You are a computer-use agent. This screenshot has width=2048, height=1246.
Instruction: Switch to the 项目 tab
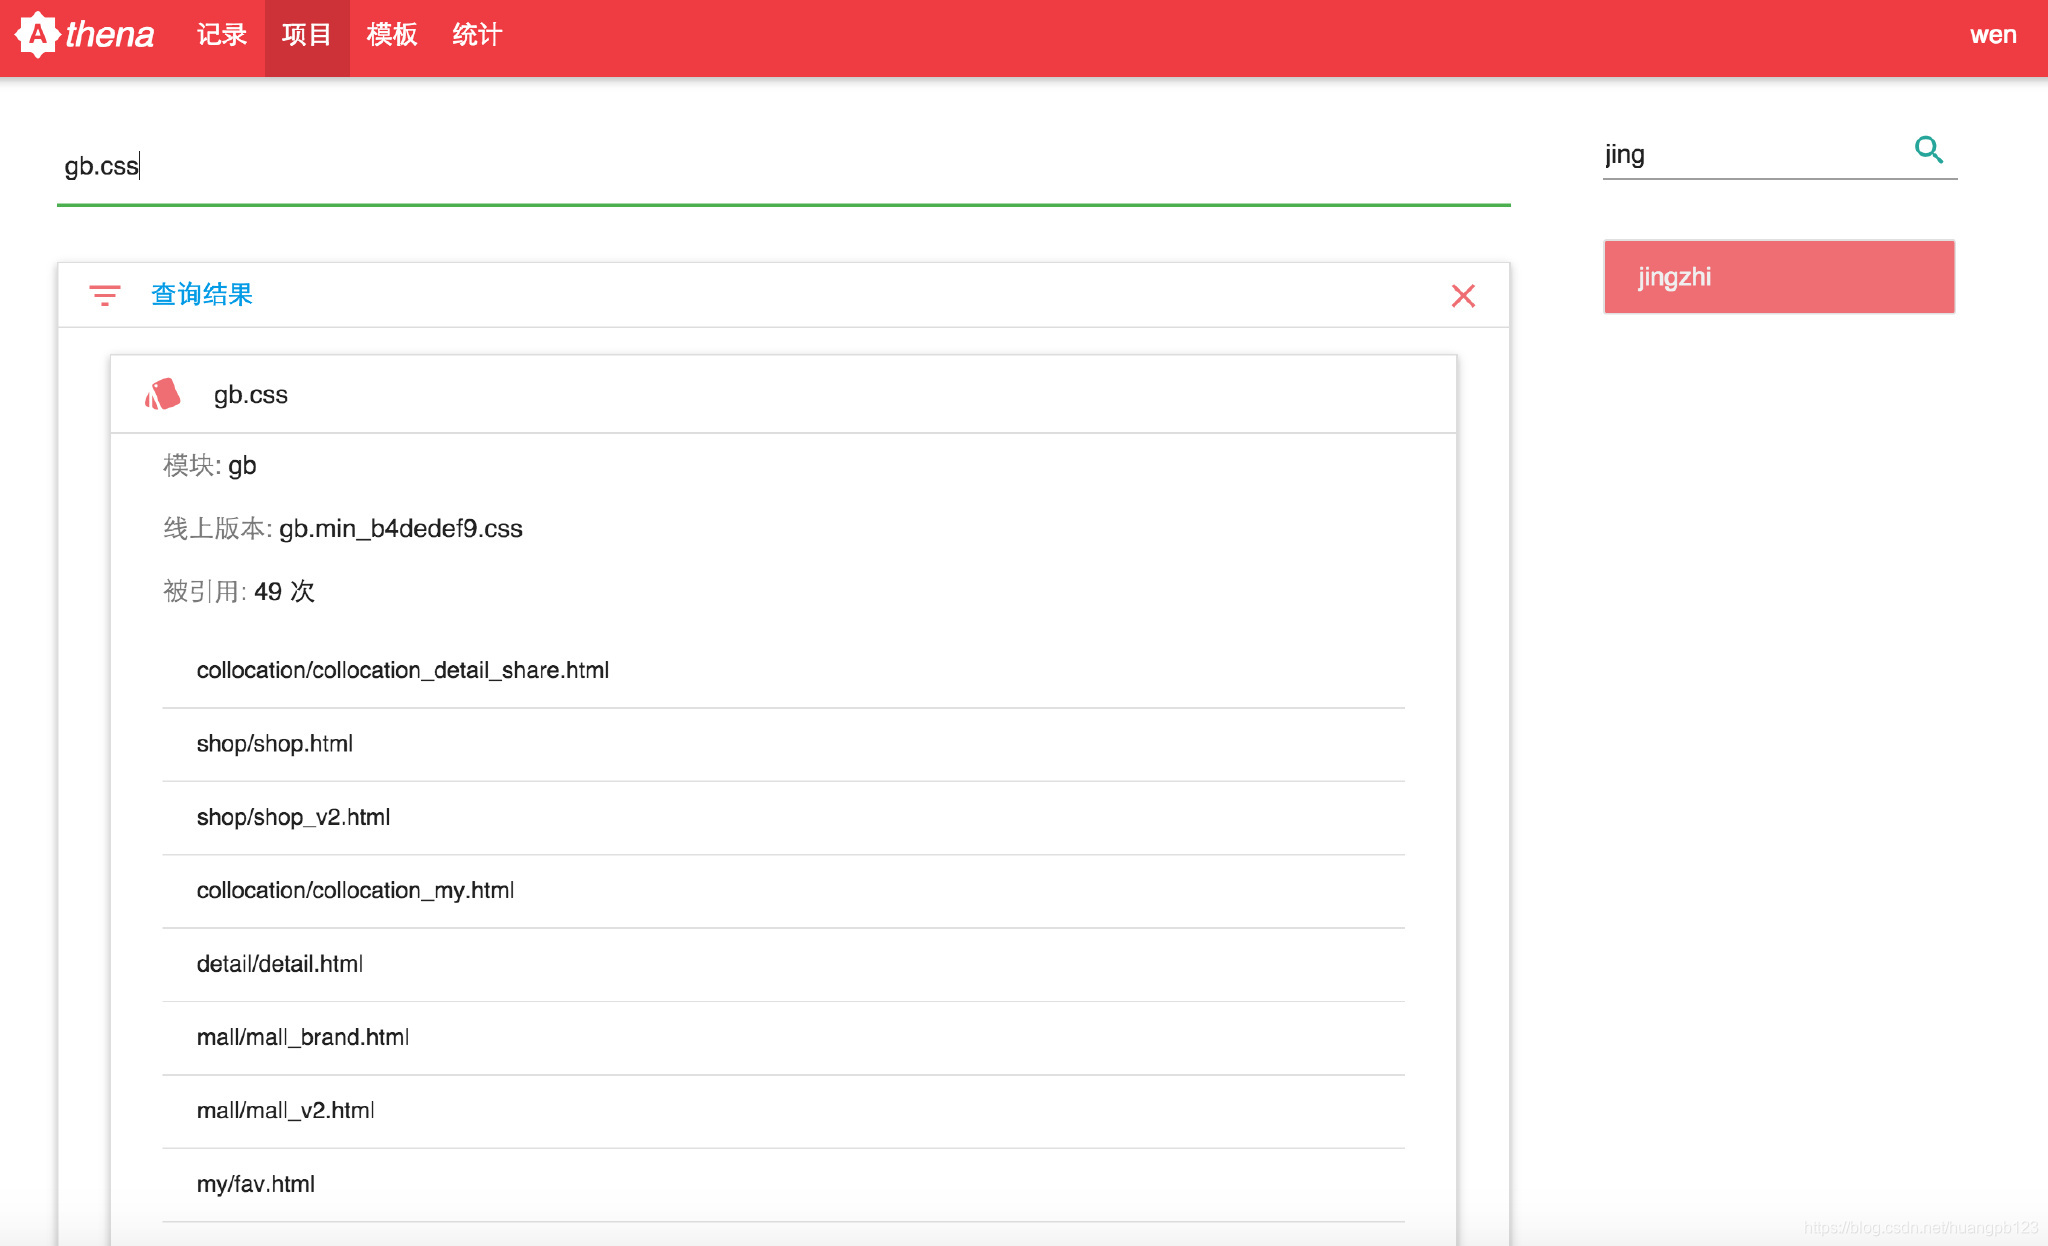306,35
